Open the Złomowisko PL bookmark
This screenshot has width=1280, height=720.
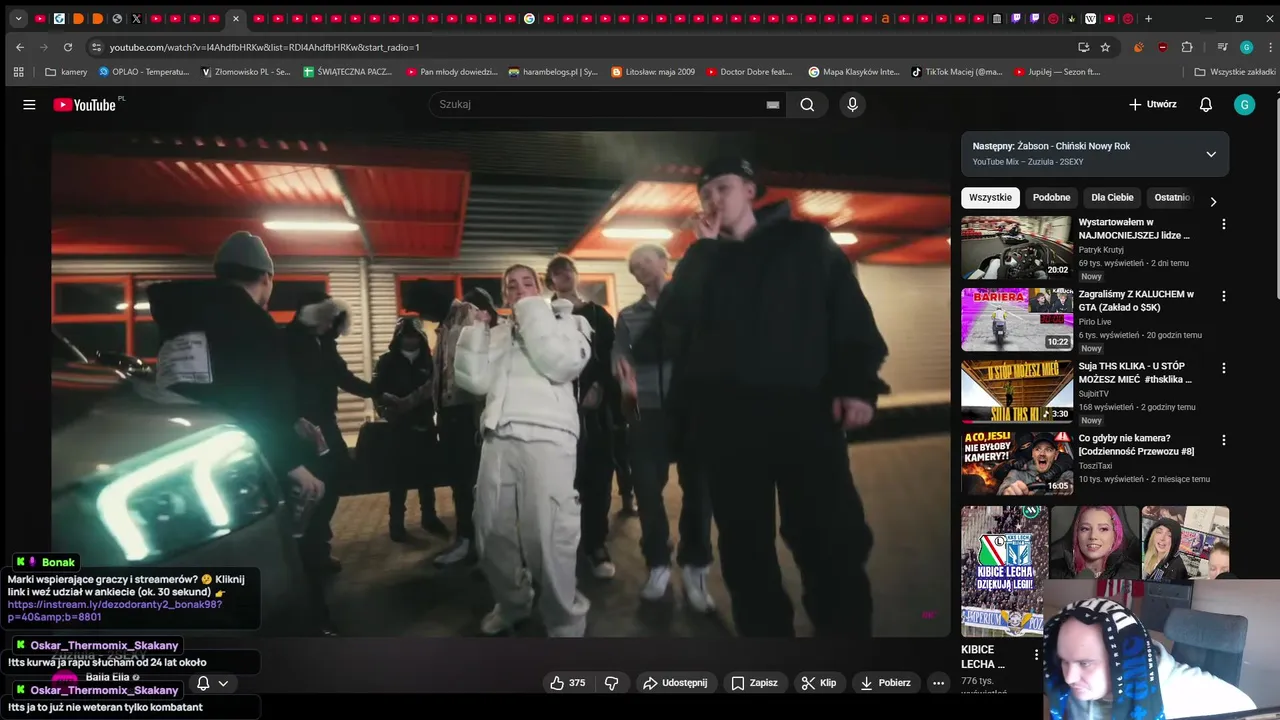point(246,72)
